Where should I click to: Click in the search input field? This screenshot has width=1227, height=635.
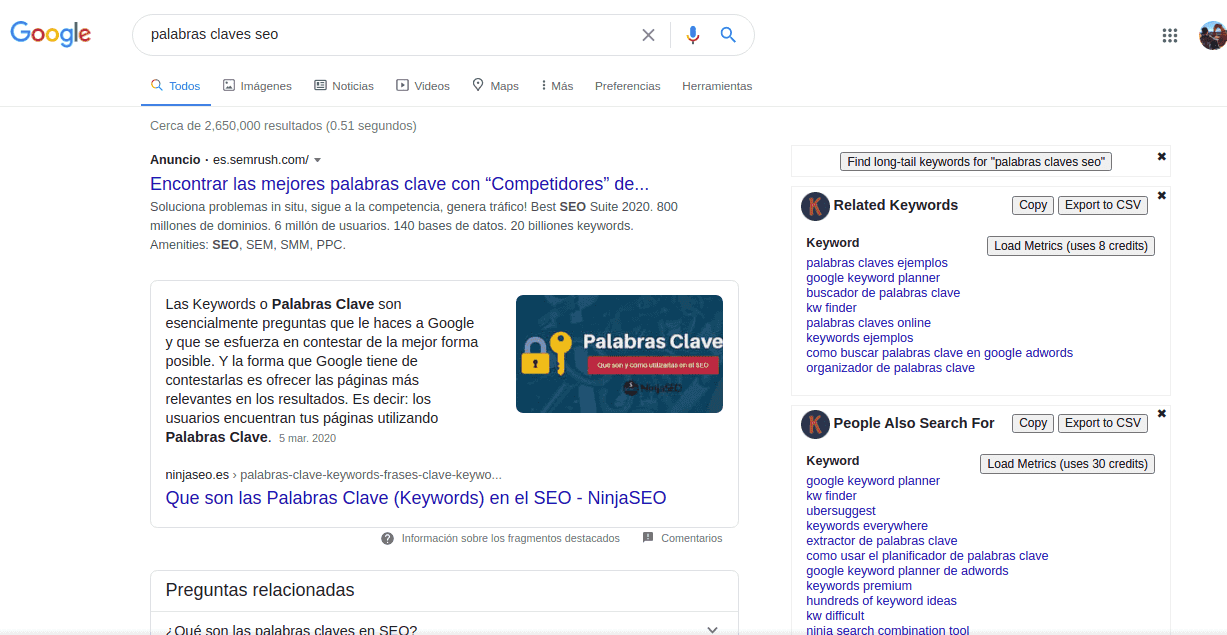[390, 35]
